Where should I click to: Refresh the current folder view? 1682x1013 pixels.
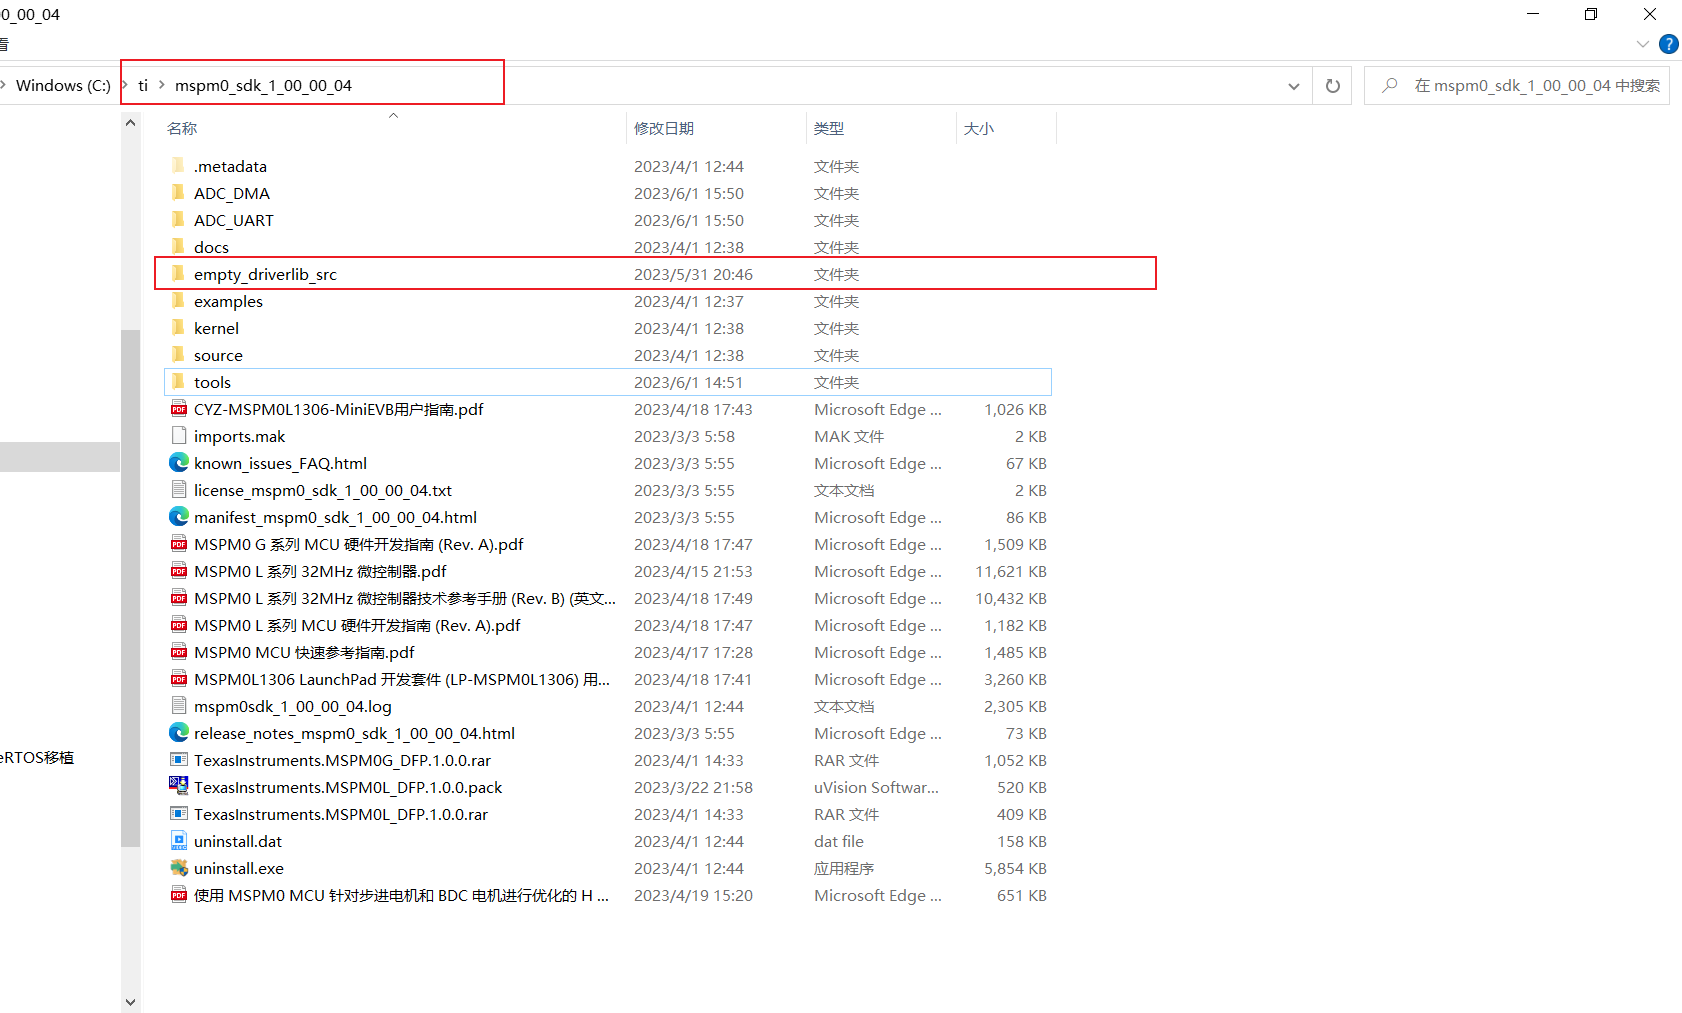(1332, 85)
